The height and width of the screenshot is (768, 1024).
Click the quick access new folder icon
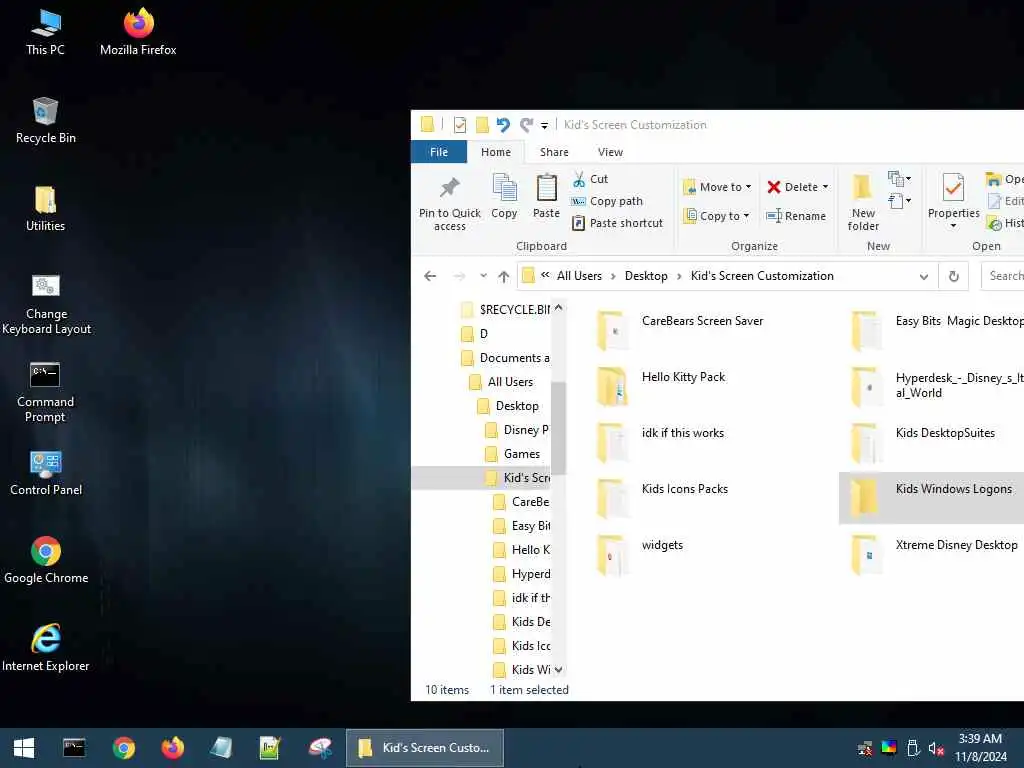pyautogui.click(x=482, y=124)
